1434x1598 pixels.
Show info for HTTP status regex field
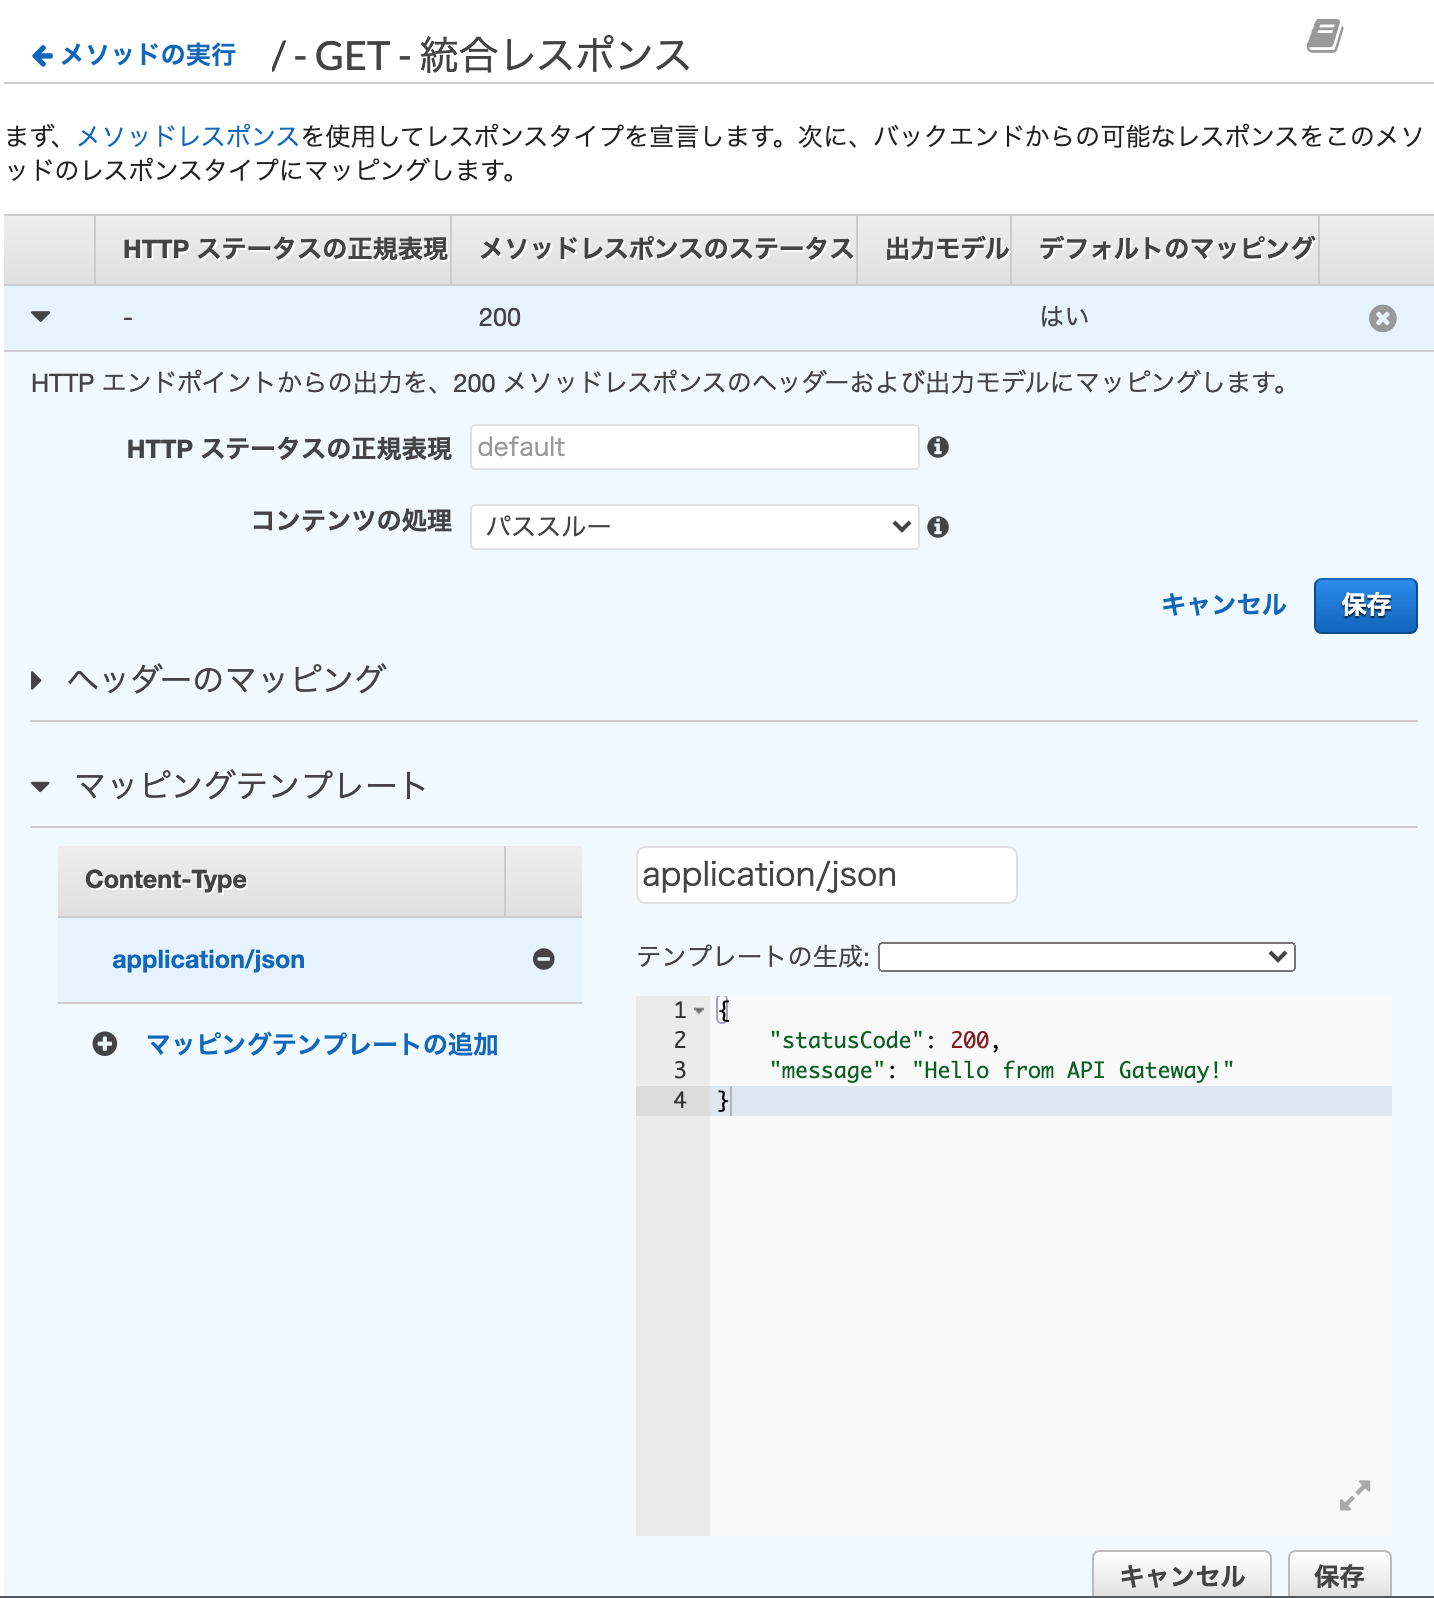(938, 447)
